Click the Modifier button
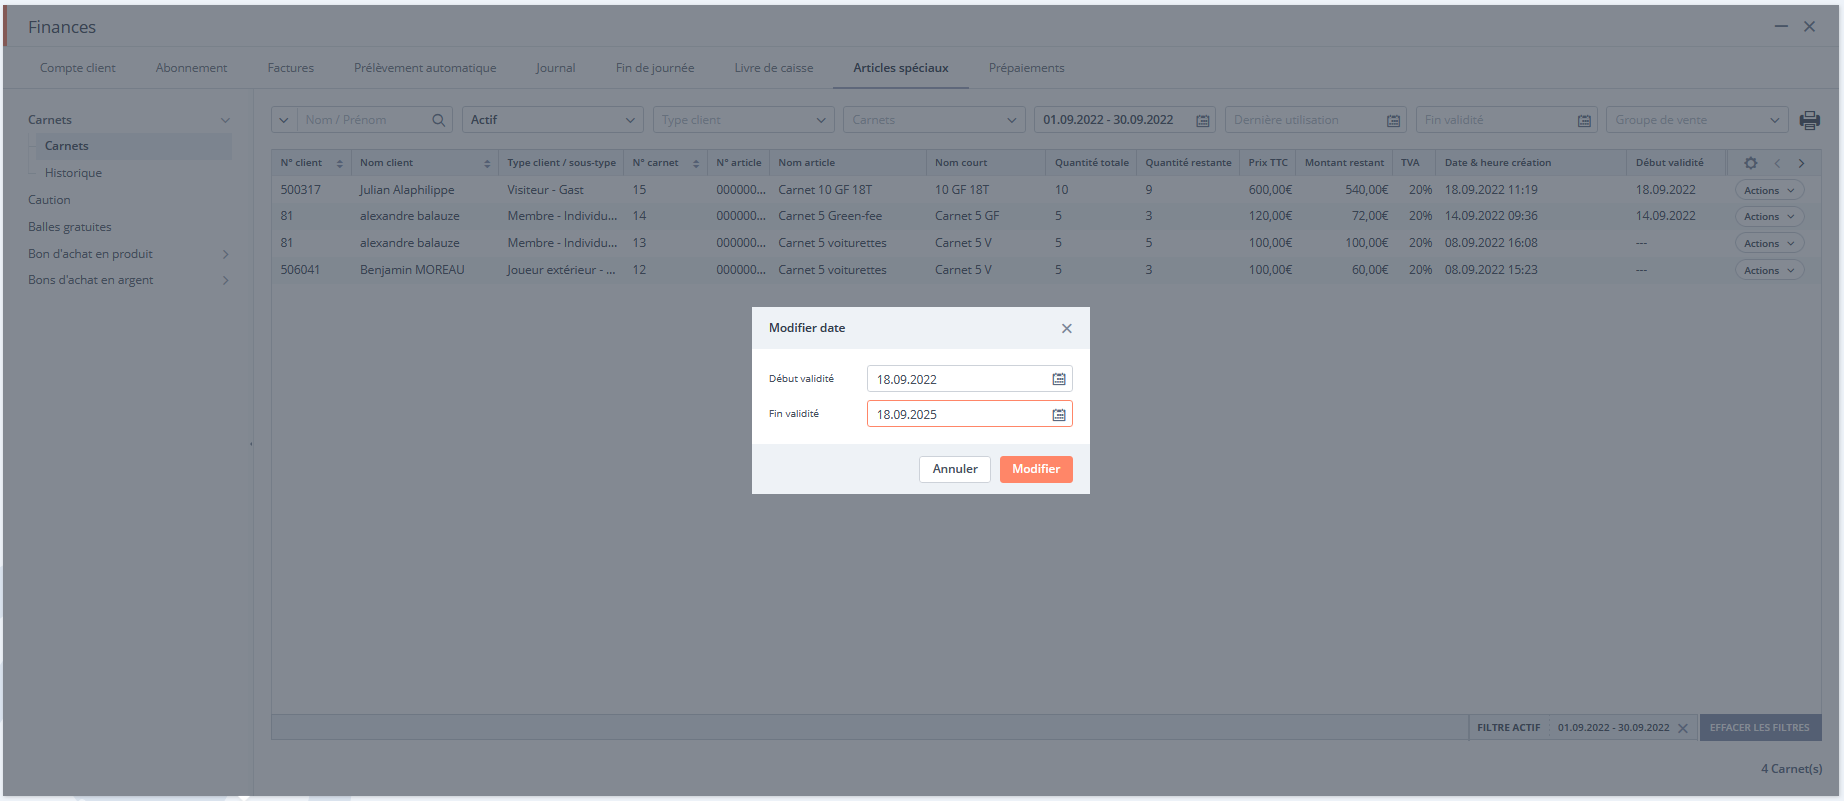 (x=1036, y=469)
